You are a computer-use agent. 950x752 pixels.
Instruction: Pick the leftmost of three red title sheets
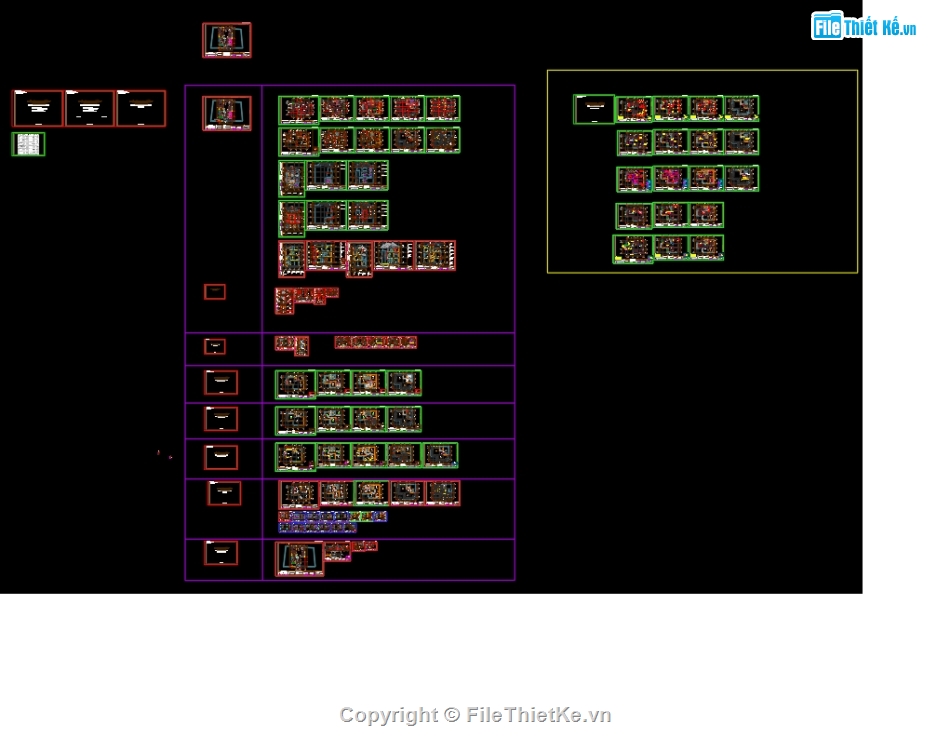click(x=38, y=108)
